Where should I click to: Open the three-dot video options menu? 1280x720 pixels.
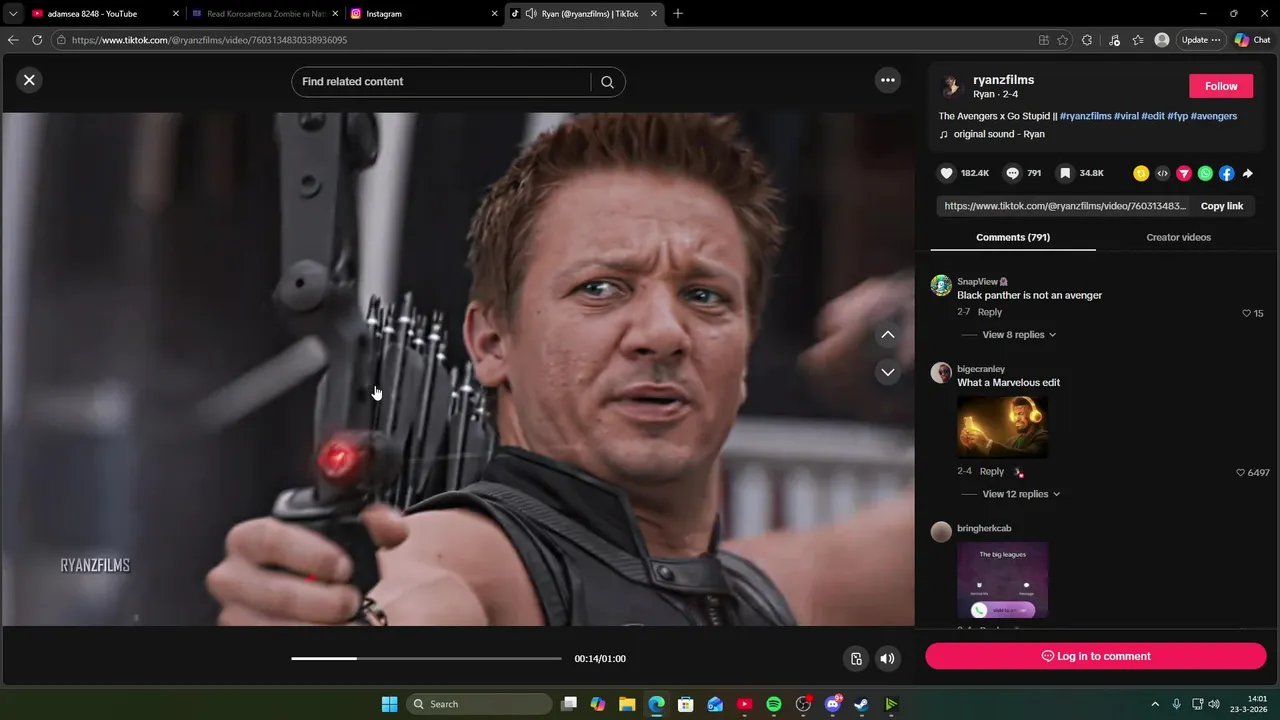coord(888,80)
